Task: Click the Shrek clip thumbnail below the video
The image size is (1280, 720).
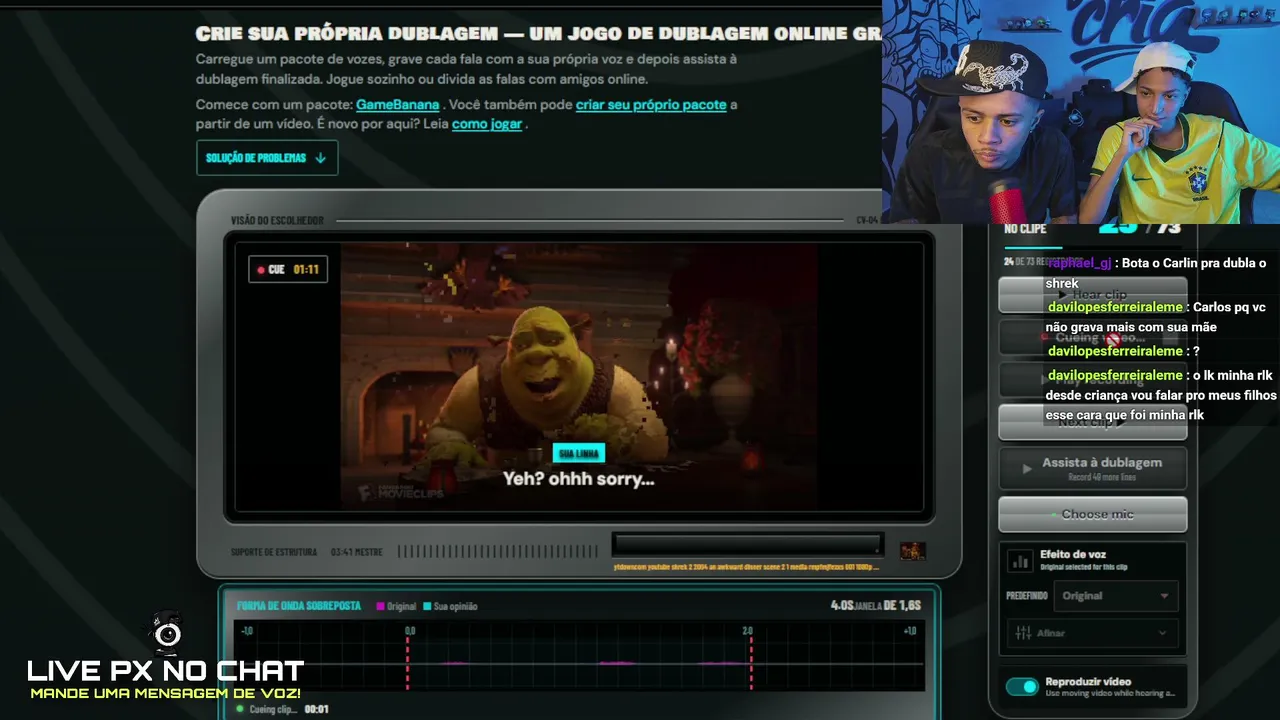Action: (912, 551)
